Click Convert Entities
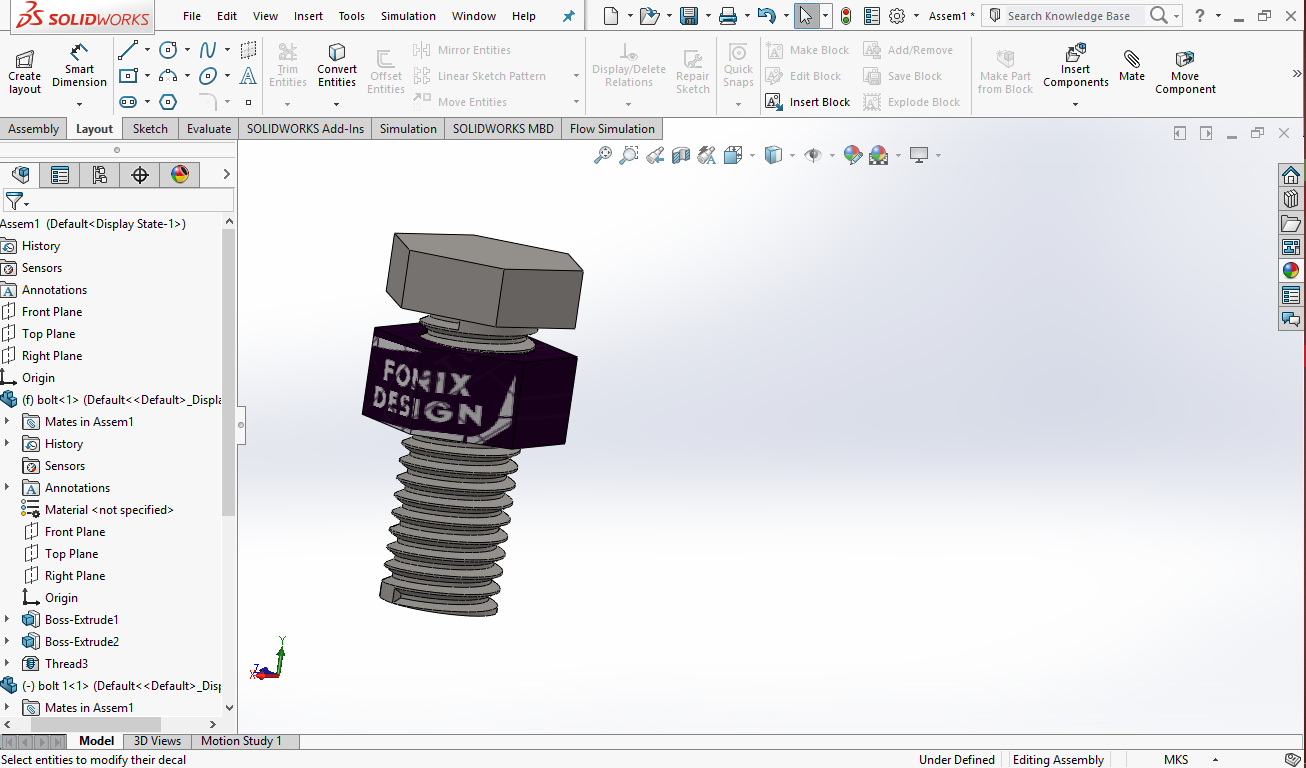Screen dimensions: 1306x768 tap(337, 65)
